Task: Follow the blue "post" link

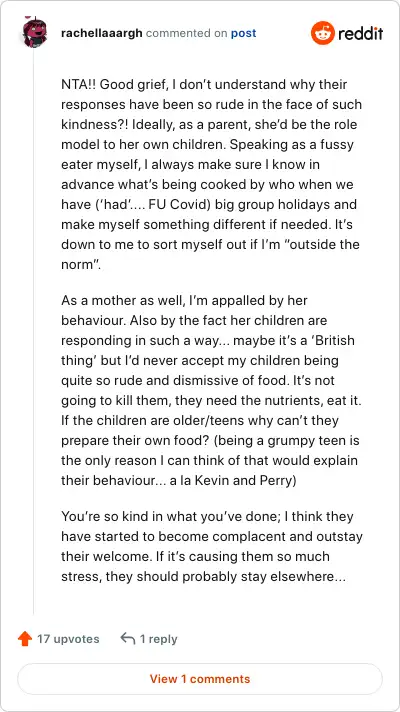Action: pyautogui.click(x=243, y=33)
